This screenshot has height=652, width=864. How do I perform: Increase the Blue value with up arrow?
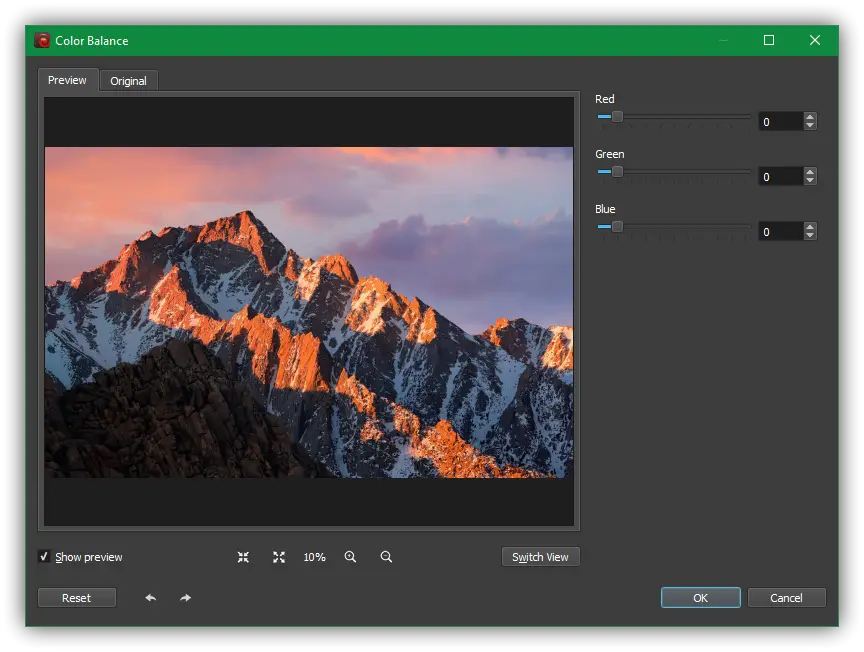(x=810, y=227)
